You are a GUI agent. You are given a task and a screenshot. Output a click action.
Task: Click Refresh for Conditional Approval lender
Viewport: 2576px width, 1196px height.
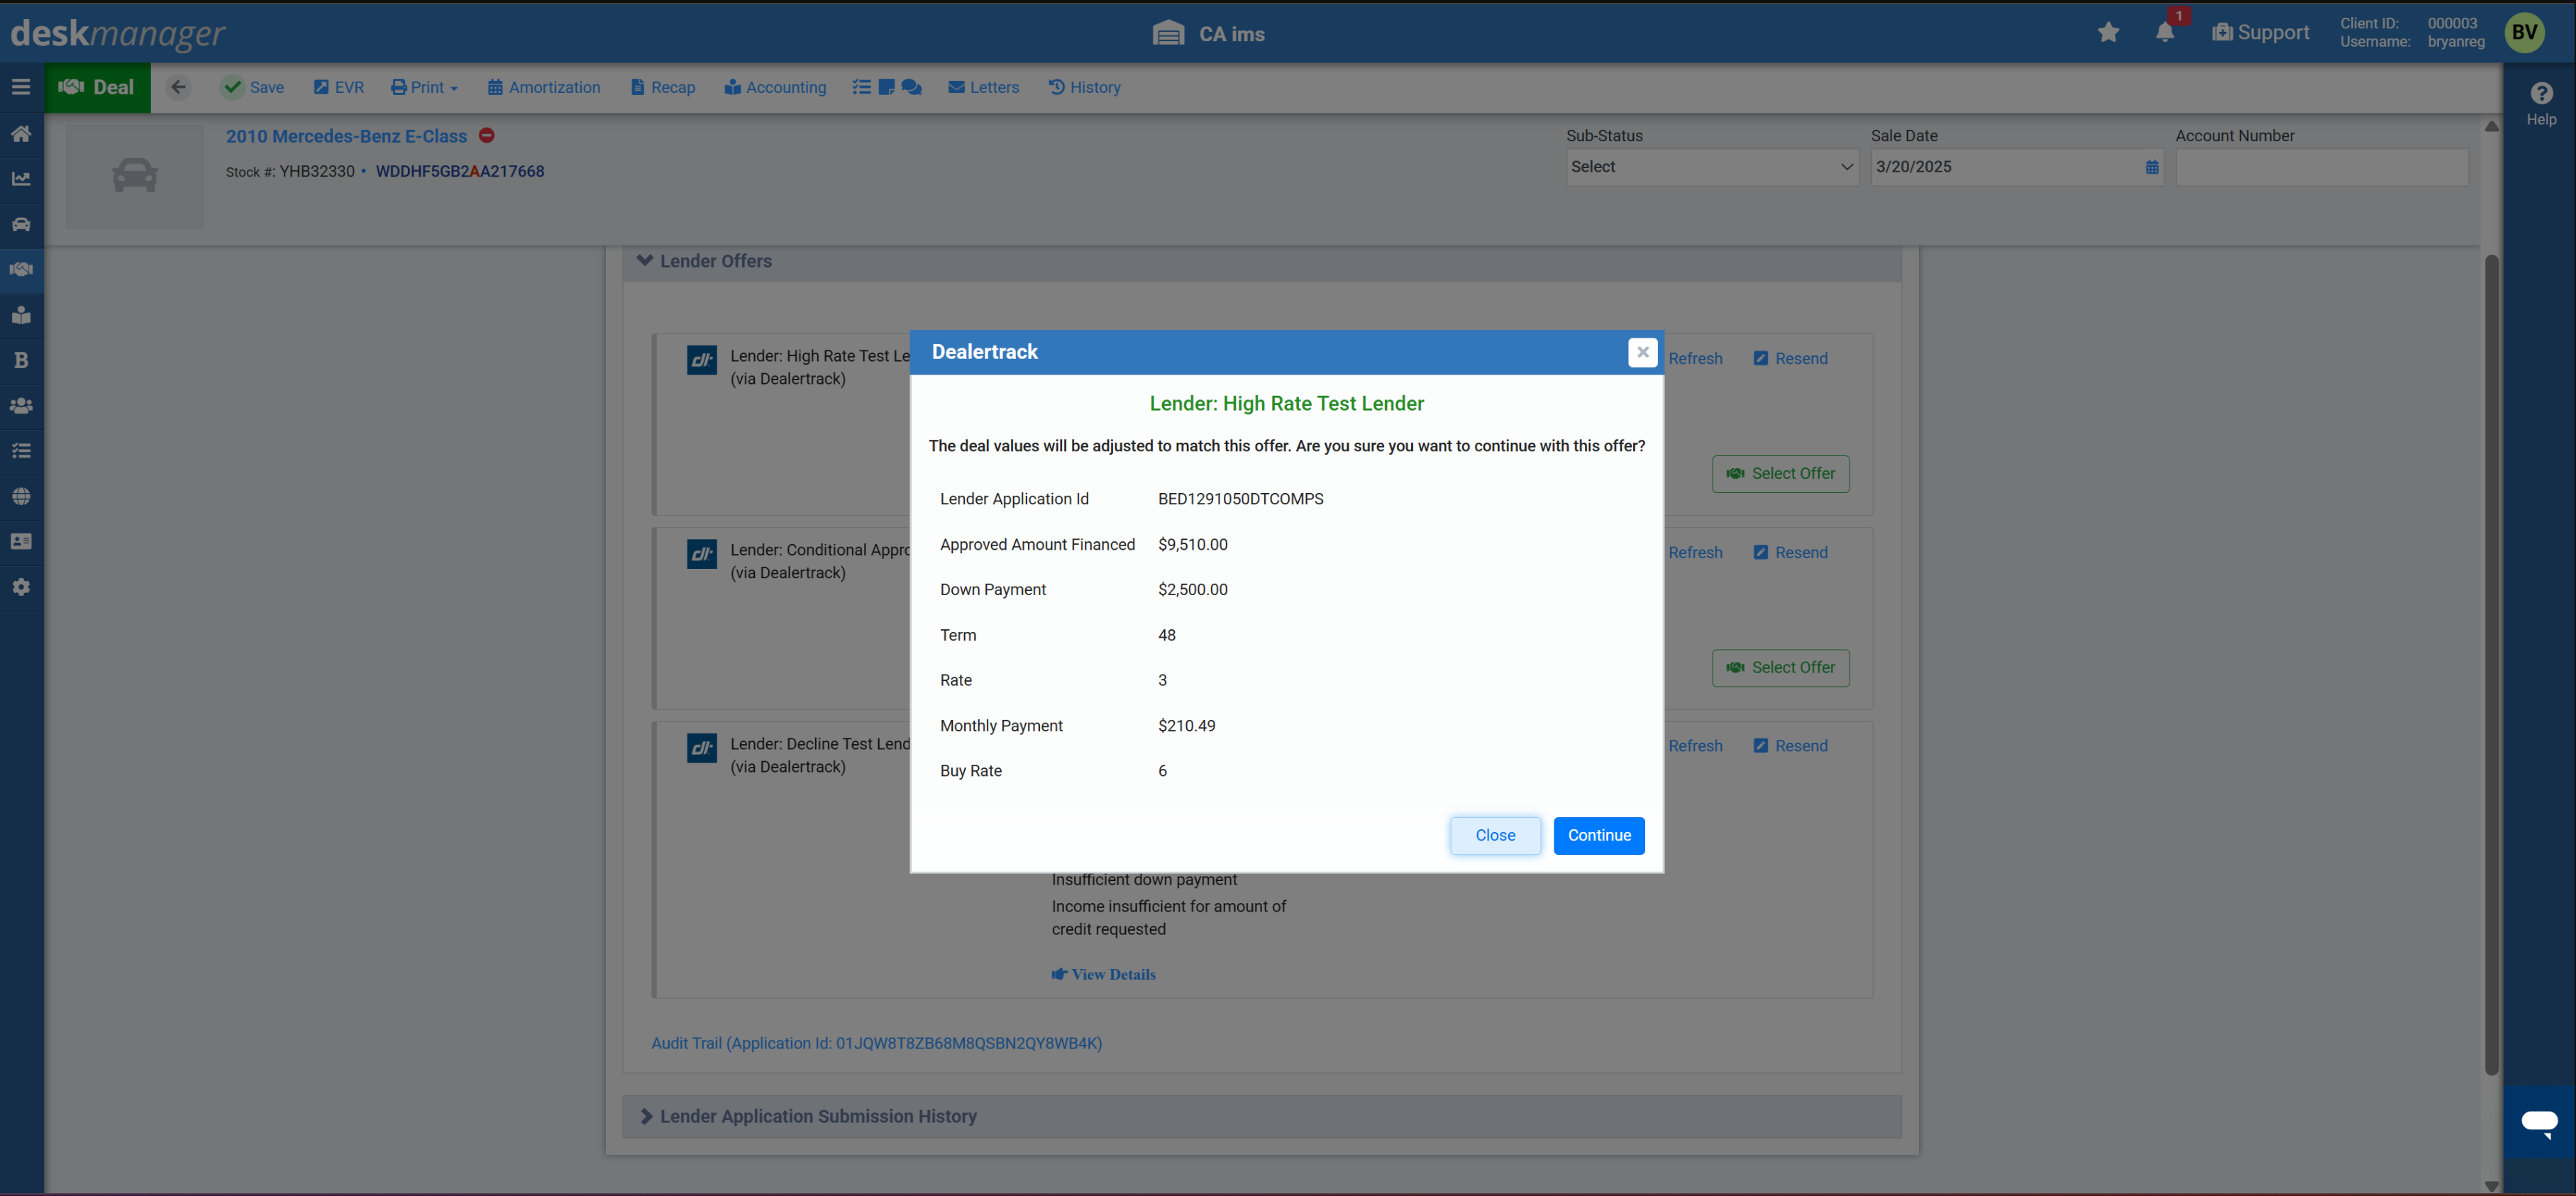(x=1694, y=553)
